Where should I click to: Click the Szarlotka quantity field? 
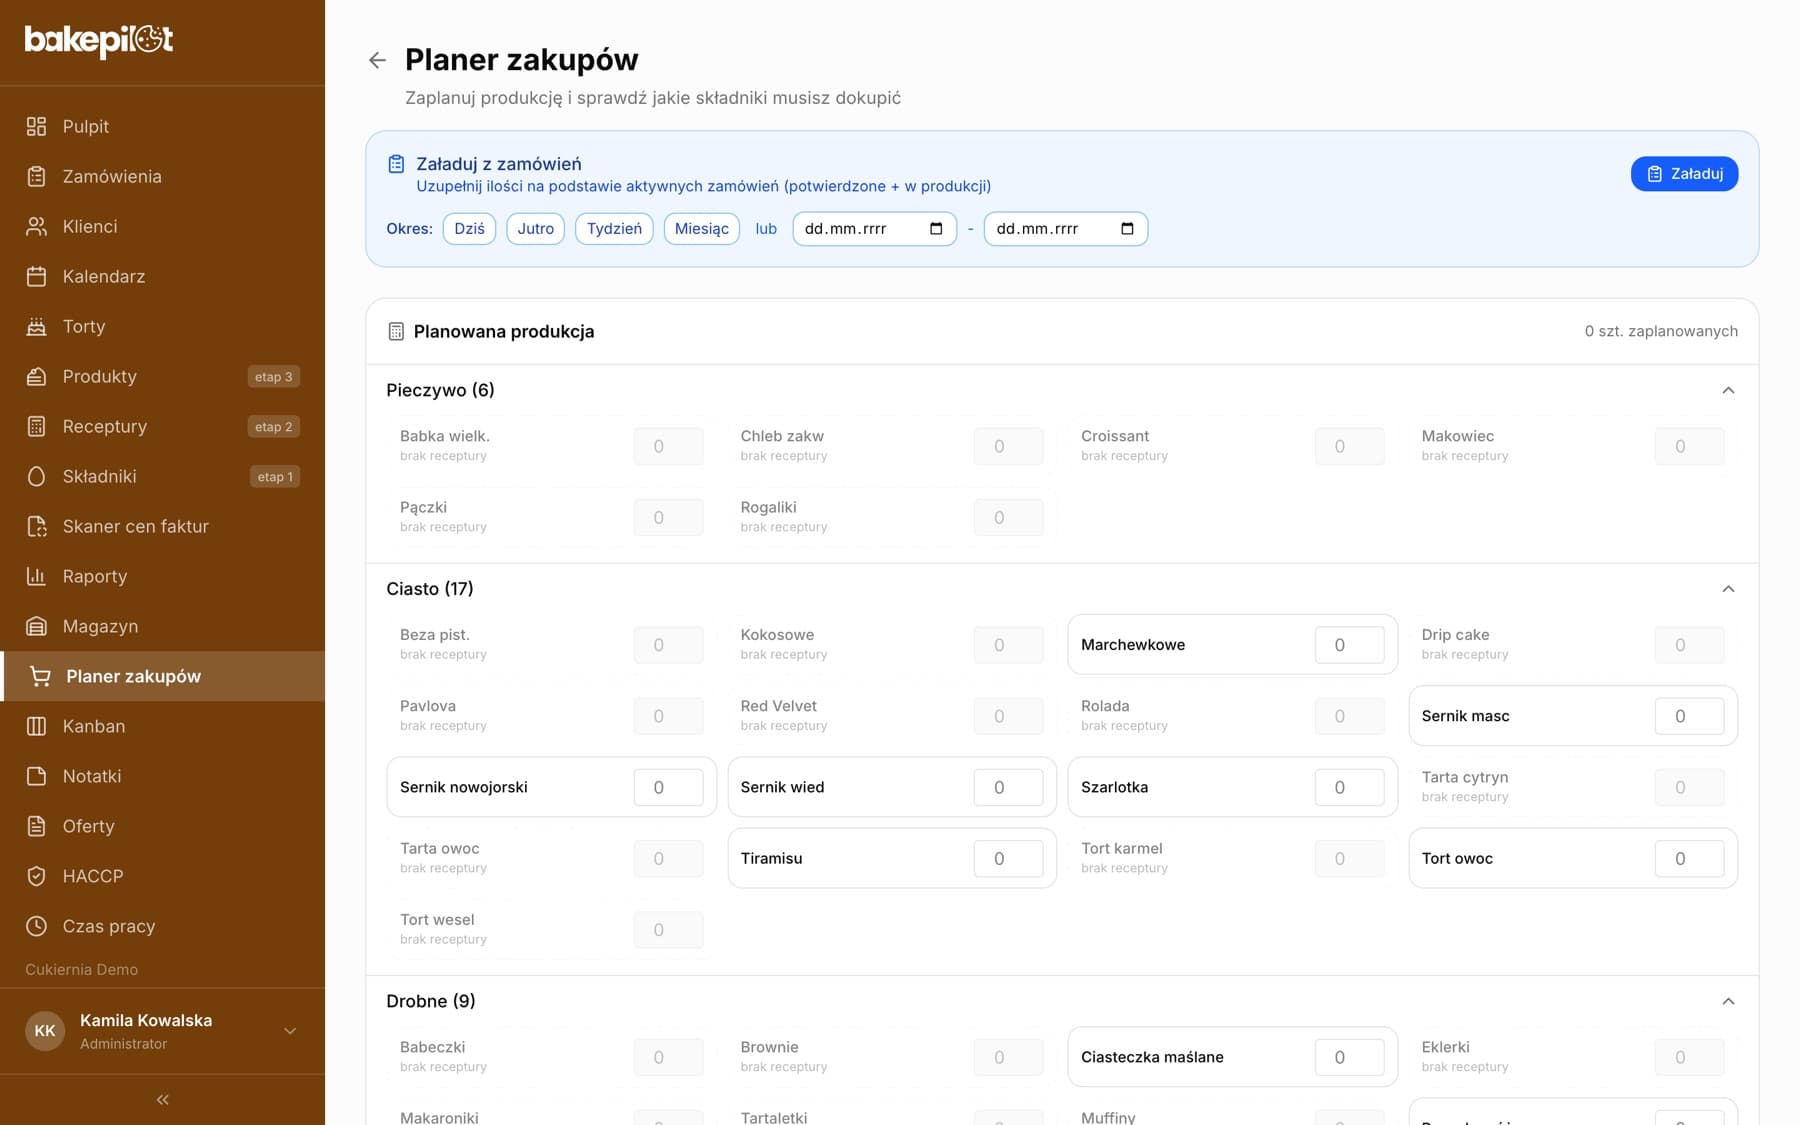(1349, 787)
